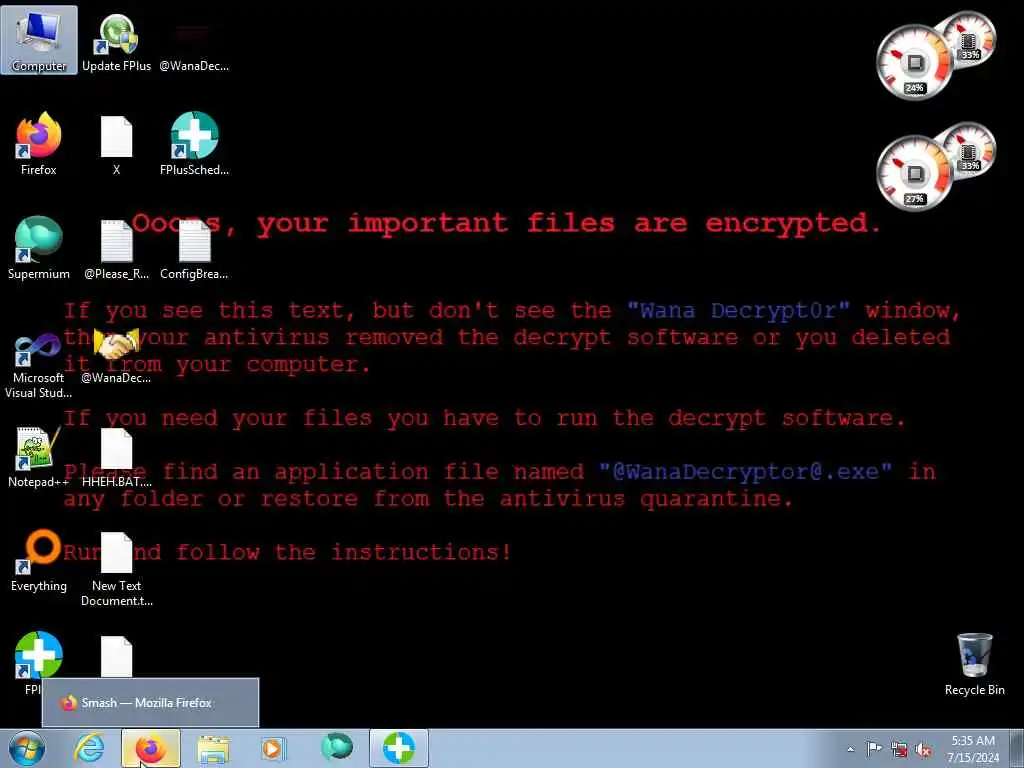Select the handshake @WanaDec... icon
The width and height of the screenshot is (1024, 768).
tap(116, 356)
